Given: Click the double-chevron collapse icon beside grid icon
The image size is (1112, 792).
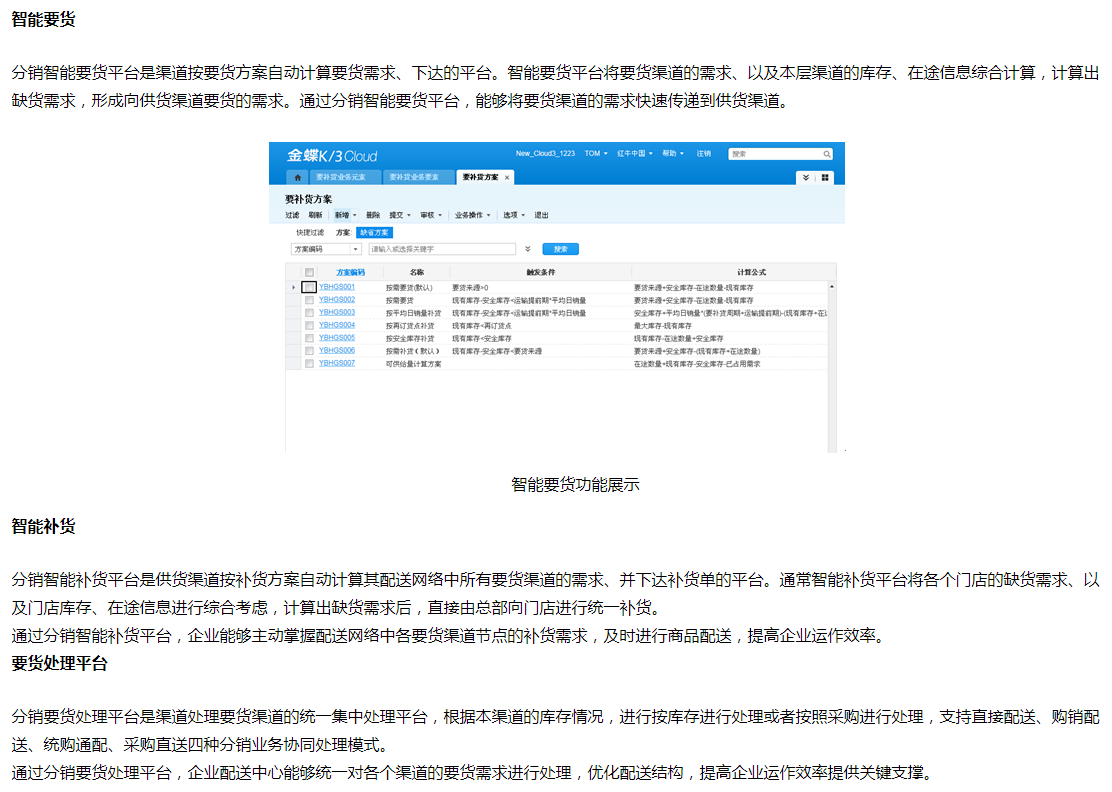Looking at the screenshot, I should pyautogui.click(x=806, y=177).
